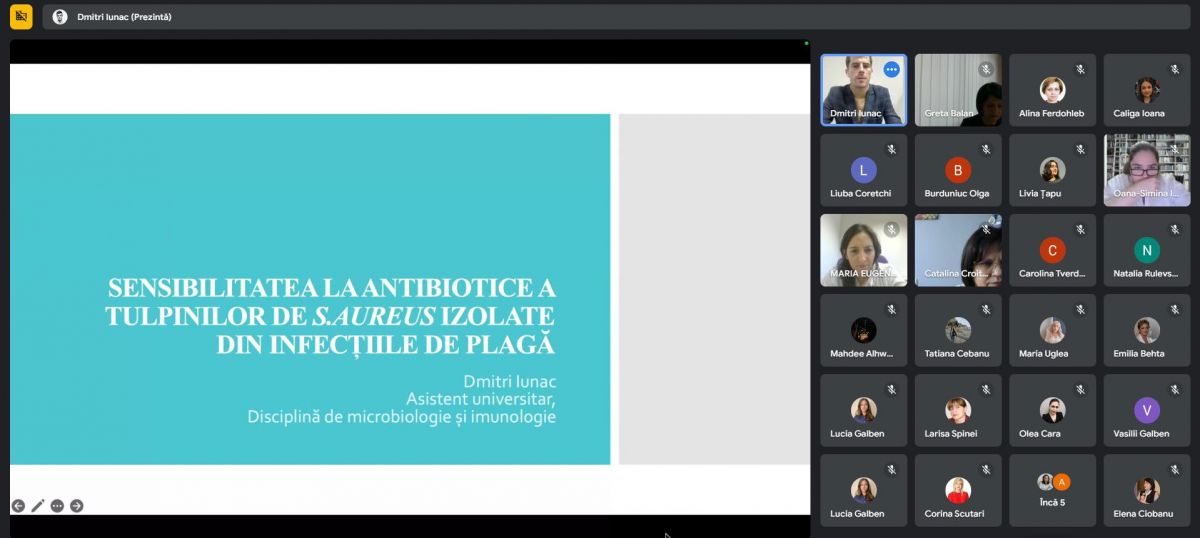Click the Oana-Simina video thumbnail
The width and height of the screenshot is (1200, 538).
(x=1146, y=170)
